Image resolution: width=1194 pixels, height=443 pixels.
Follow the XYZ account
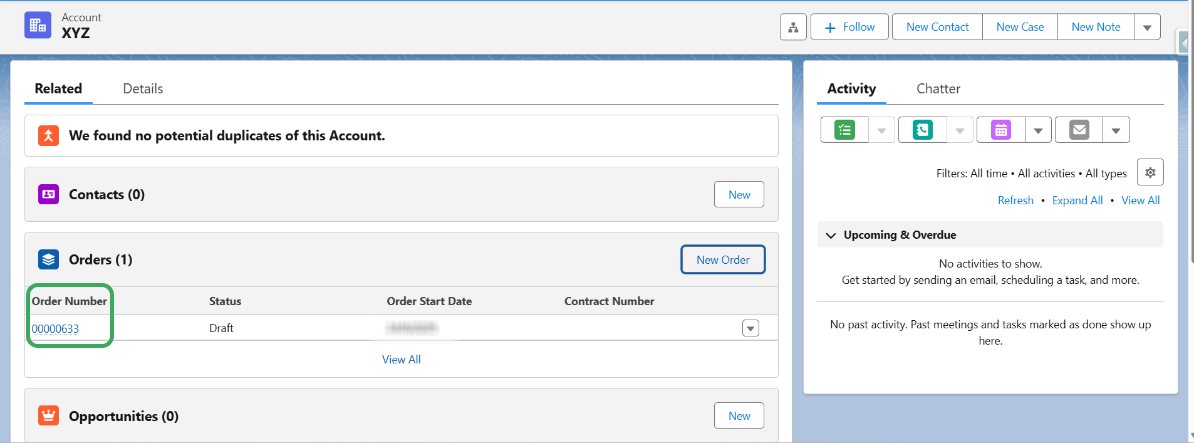(849, 28)
